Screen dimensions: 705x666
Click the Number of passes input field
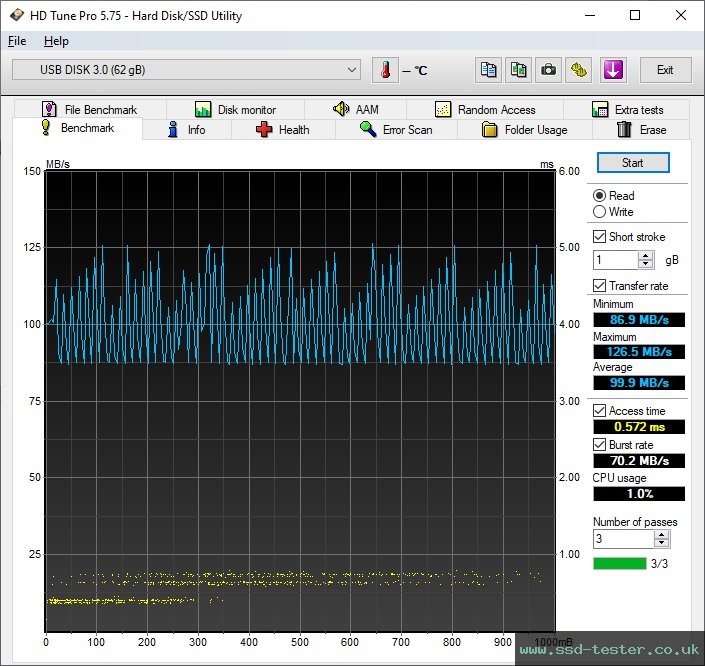pos(624,539)
